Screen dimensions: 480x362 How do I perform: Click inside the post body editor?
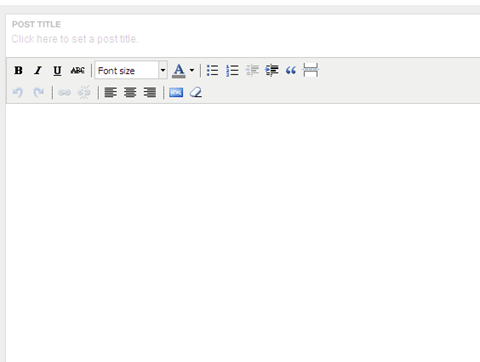pos(243,233)
